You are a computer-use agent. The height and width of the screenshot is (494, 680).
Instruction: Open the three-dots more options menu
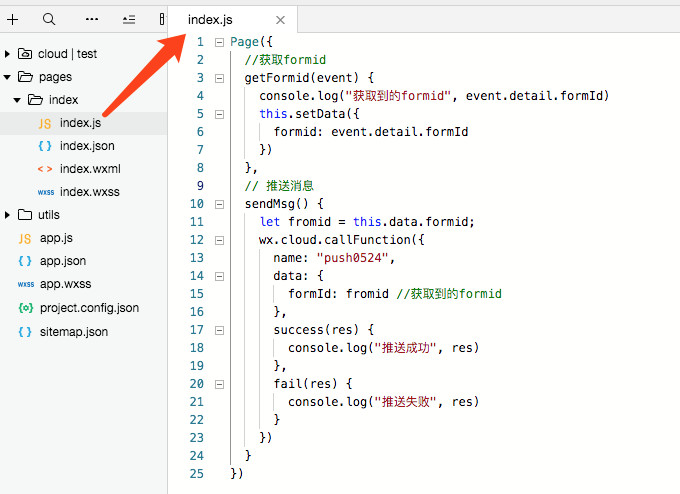[92, 19]
